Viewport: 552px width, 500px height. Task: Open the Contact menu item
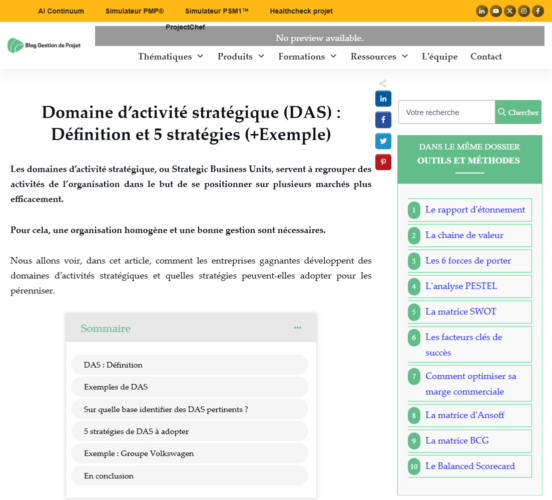486,56
